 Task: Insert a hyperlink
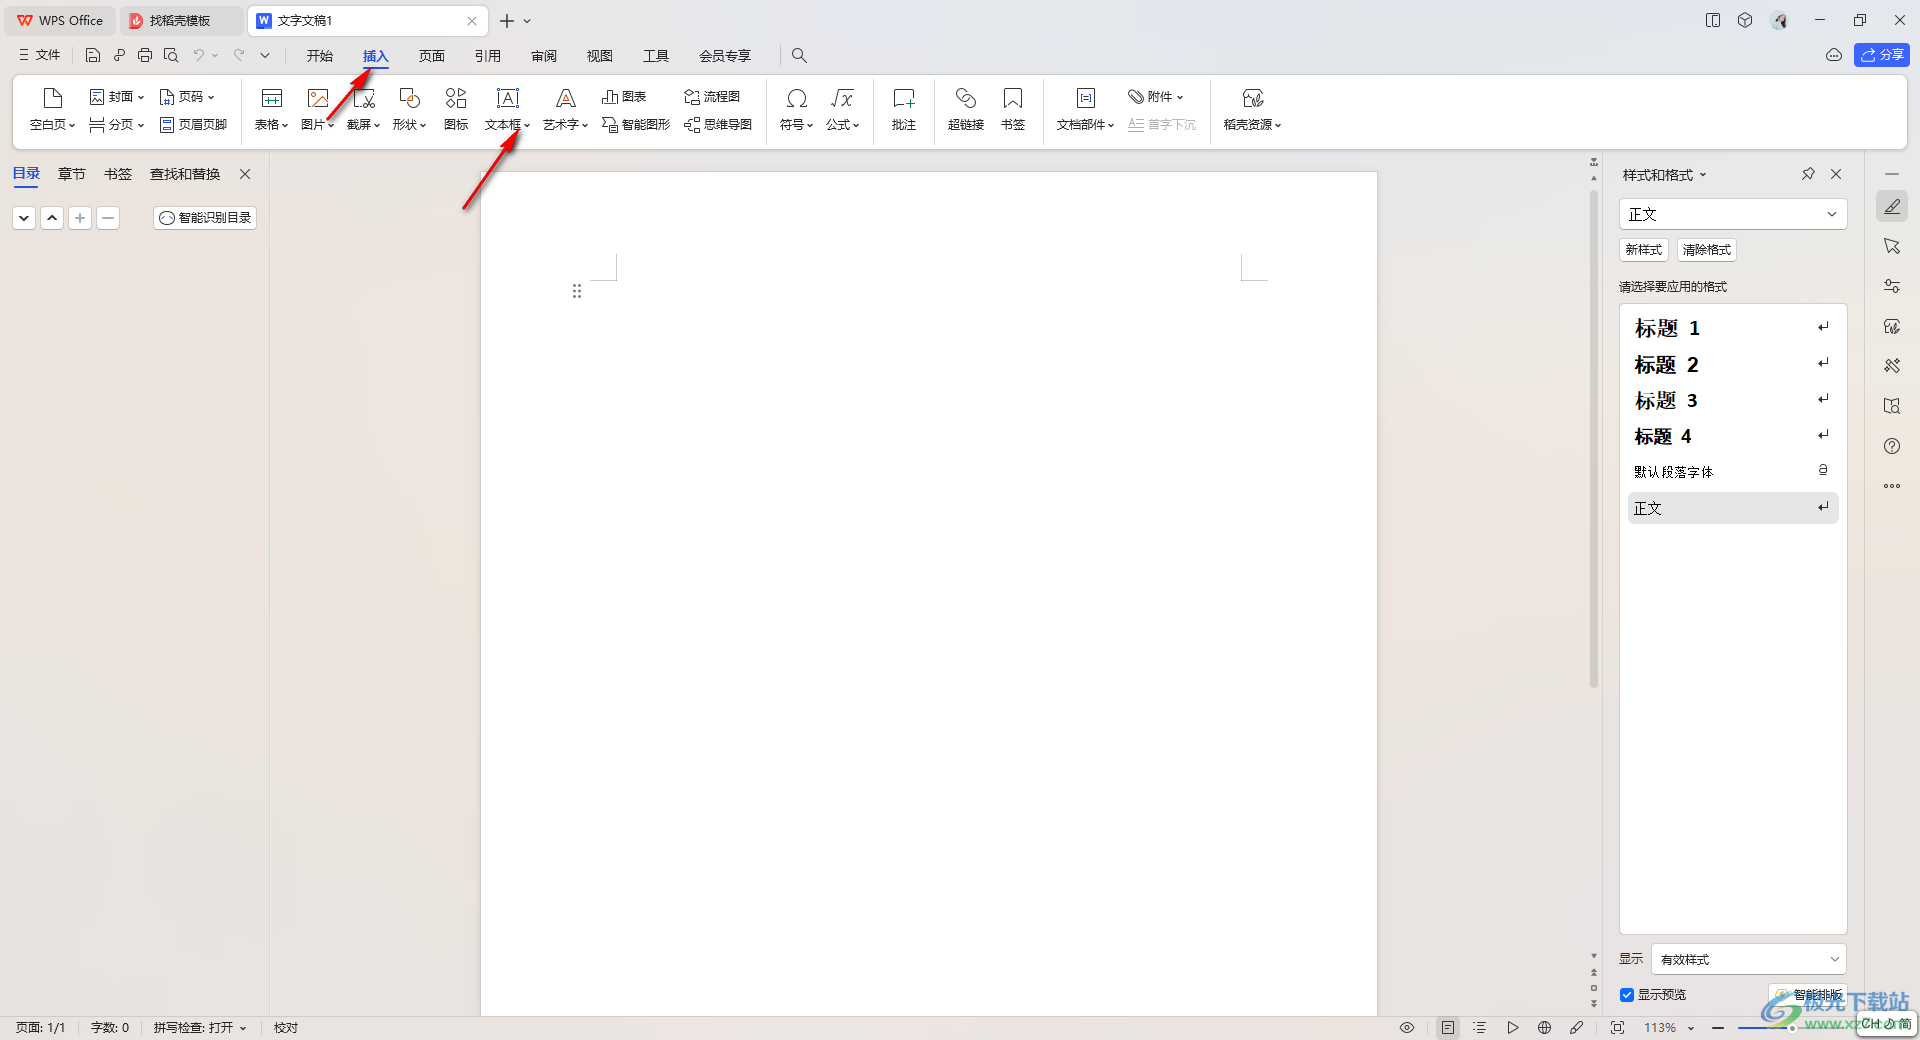pyautogui.click(x=966, y=110)
